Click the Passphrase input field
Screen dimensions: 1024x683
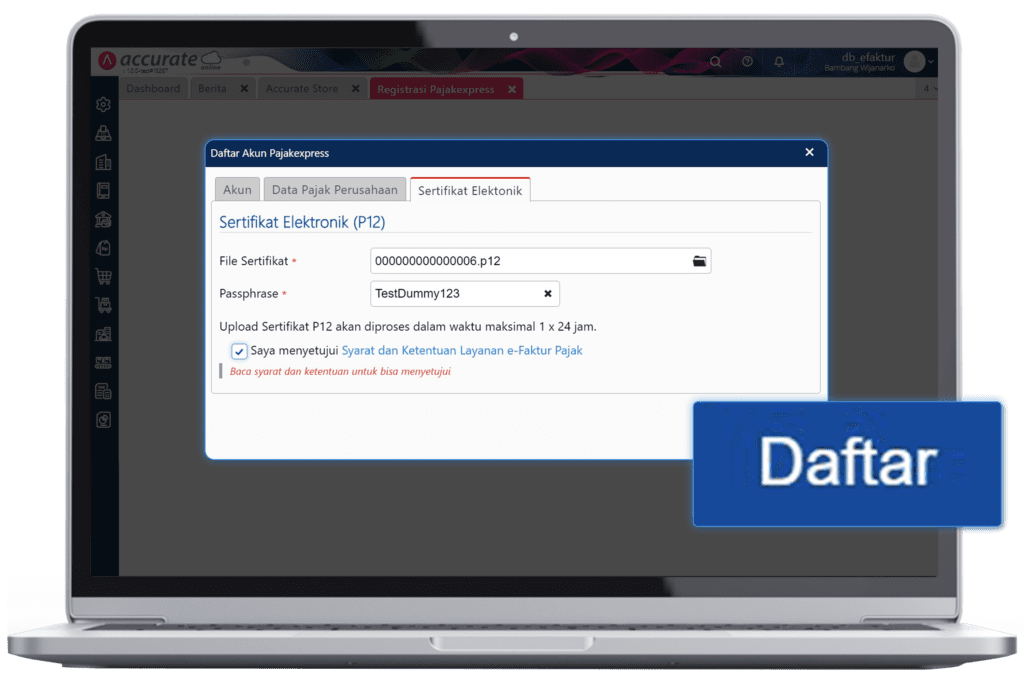click(x=465, y=294)
